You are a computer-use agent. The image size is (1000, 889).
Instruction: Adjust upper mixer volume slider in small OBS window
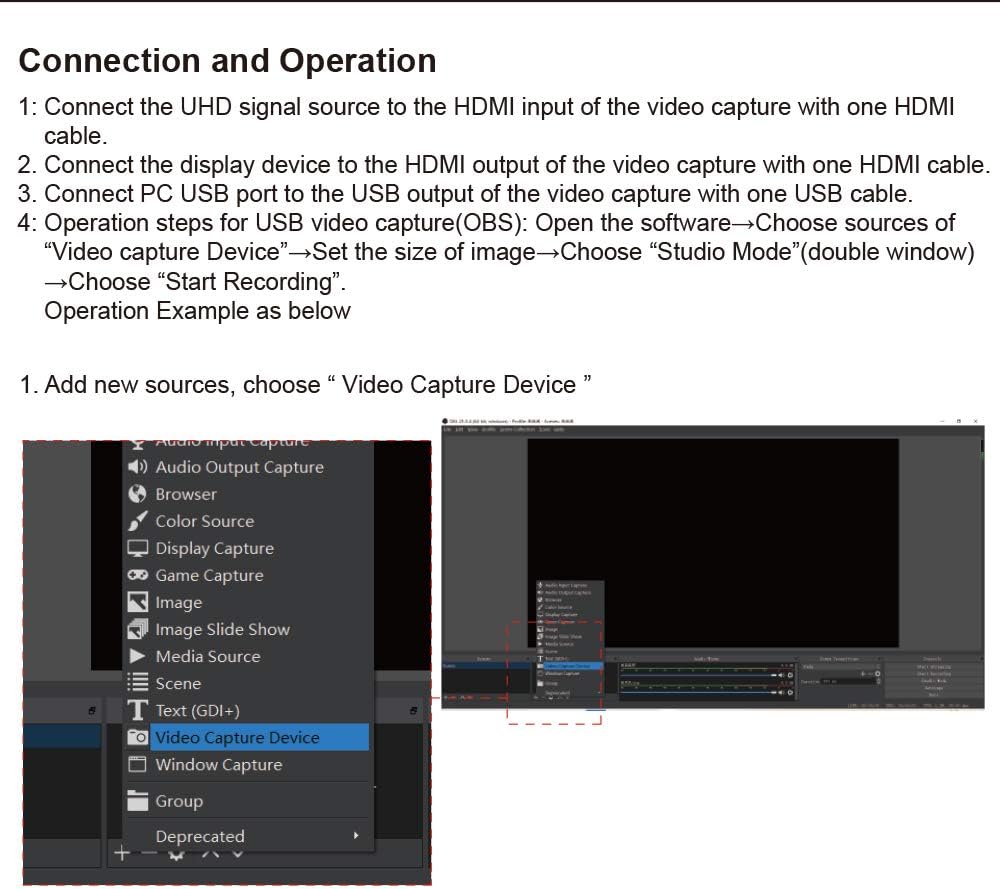click(700, 675)
